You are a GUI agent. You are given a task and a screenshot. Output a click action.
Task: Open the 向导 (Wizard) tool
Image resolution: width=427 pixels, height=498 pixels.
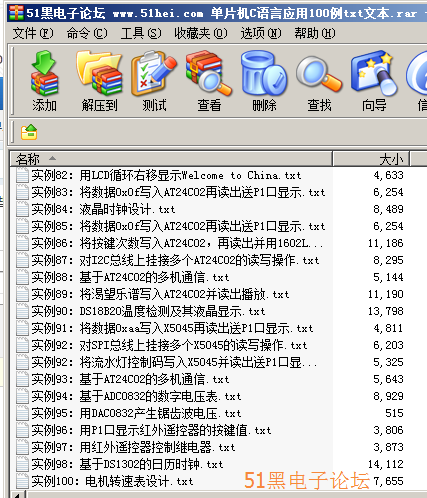[x=374, y=81]
